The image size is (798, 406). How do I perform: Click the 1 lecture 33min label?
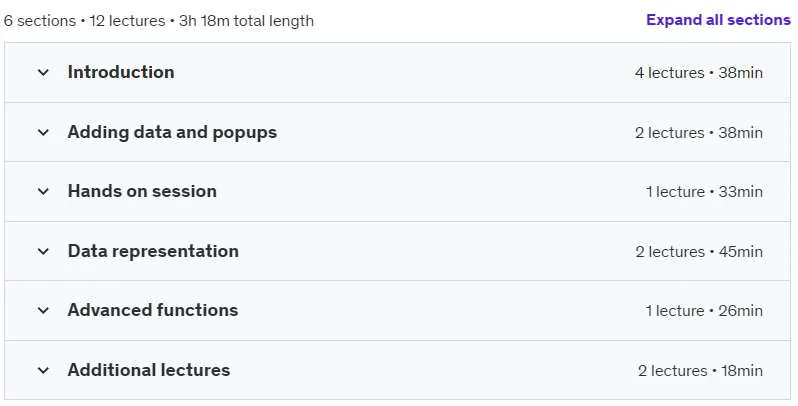point(704,192)
